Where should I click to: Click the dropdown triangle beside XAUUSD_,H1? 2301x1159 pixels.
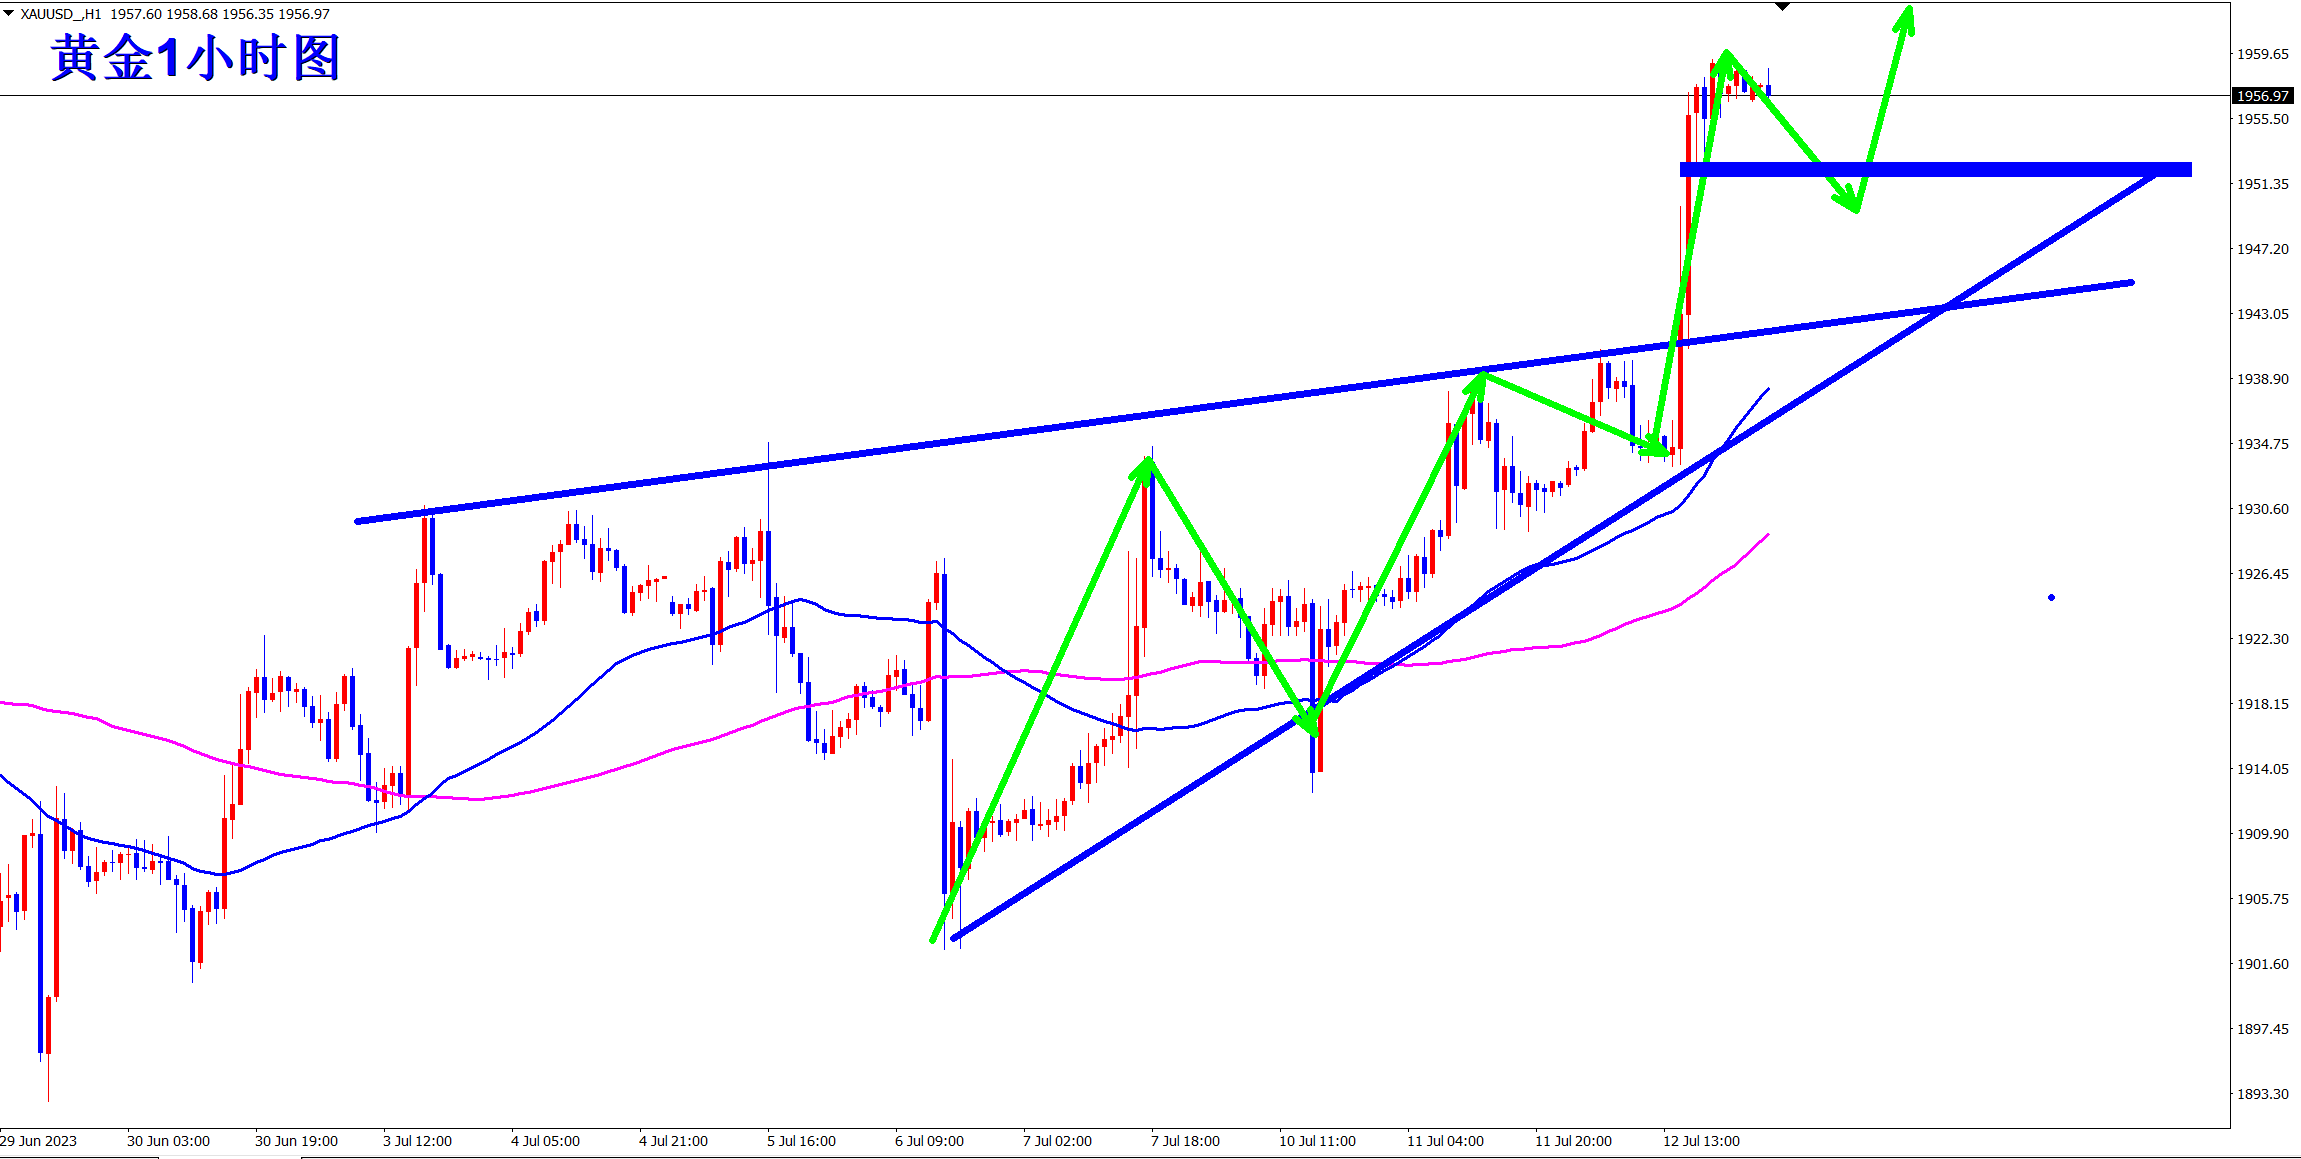click(x=9, y=13)
